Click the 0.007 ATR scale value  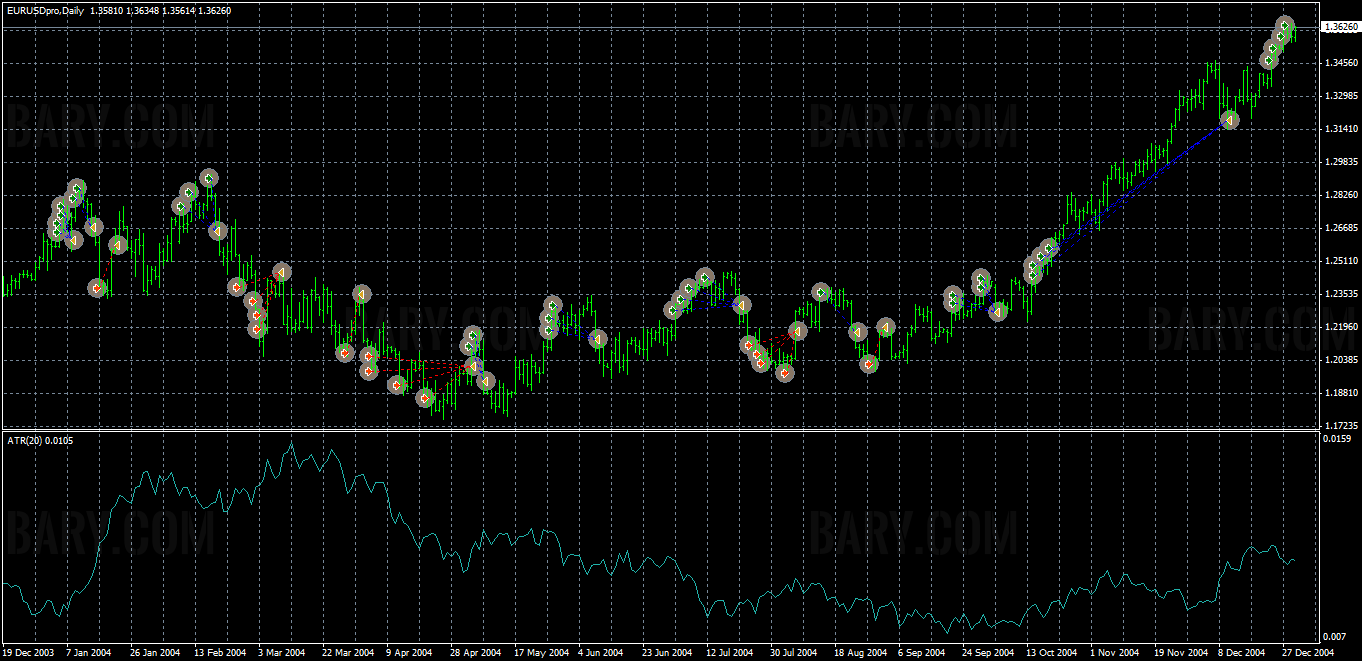click(x=1335, y=636)
